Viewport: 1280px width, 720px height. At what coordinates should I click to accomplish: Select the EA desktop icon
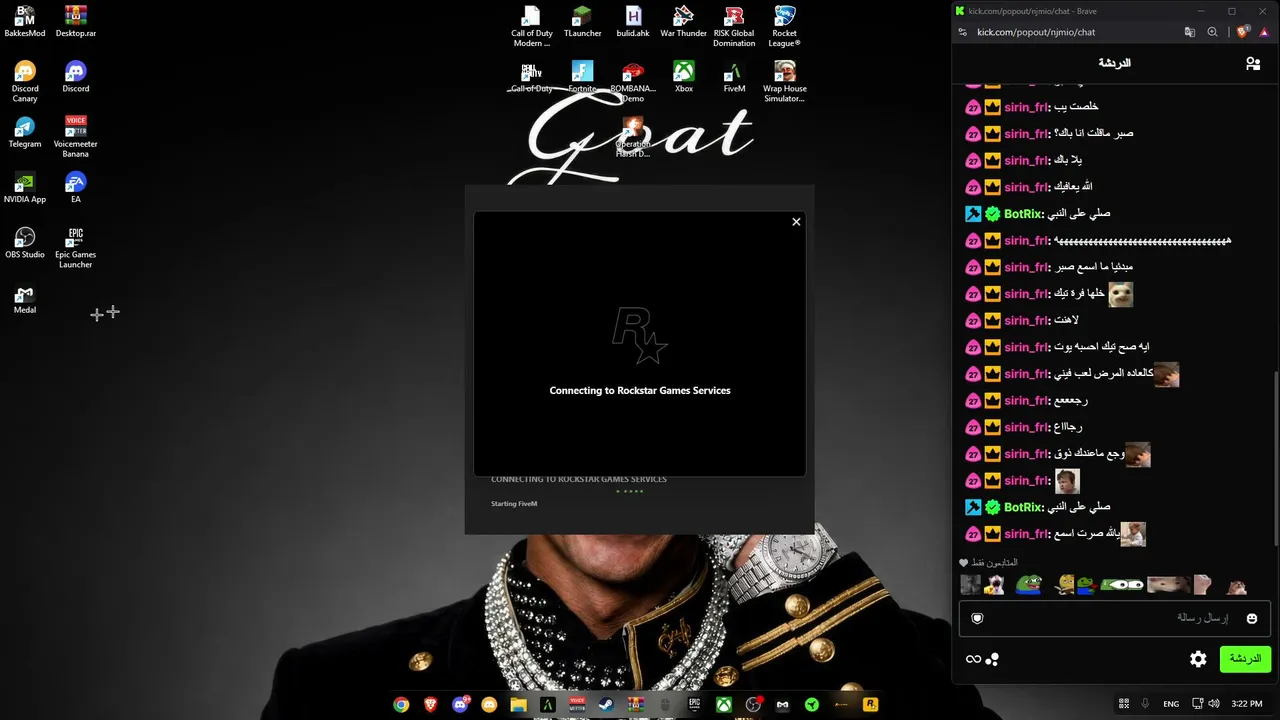coord(76,188)
